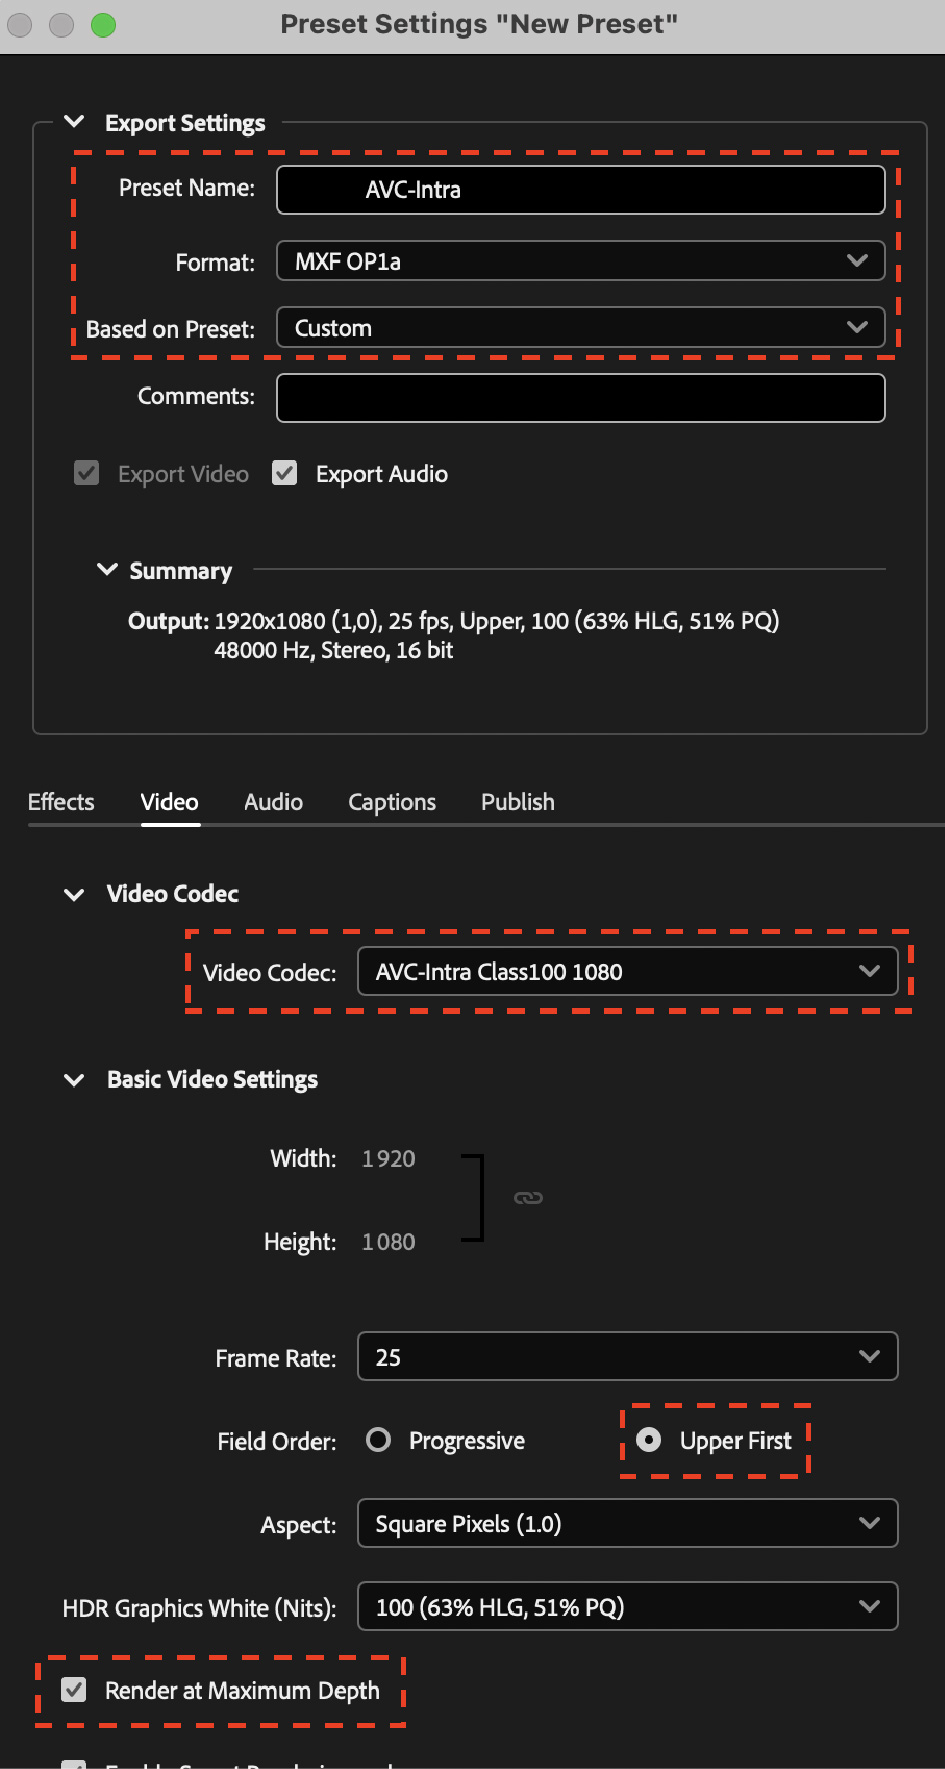
Task: Select the Upper First field order option
Action: click(650, 1440)
